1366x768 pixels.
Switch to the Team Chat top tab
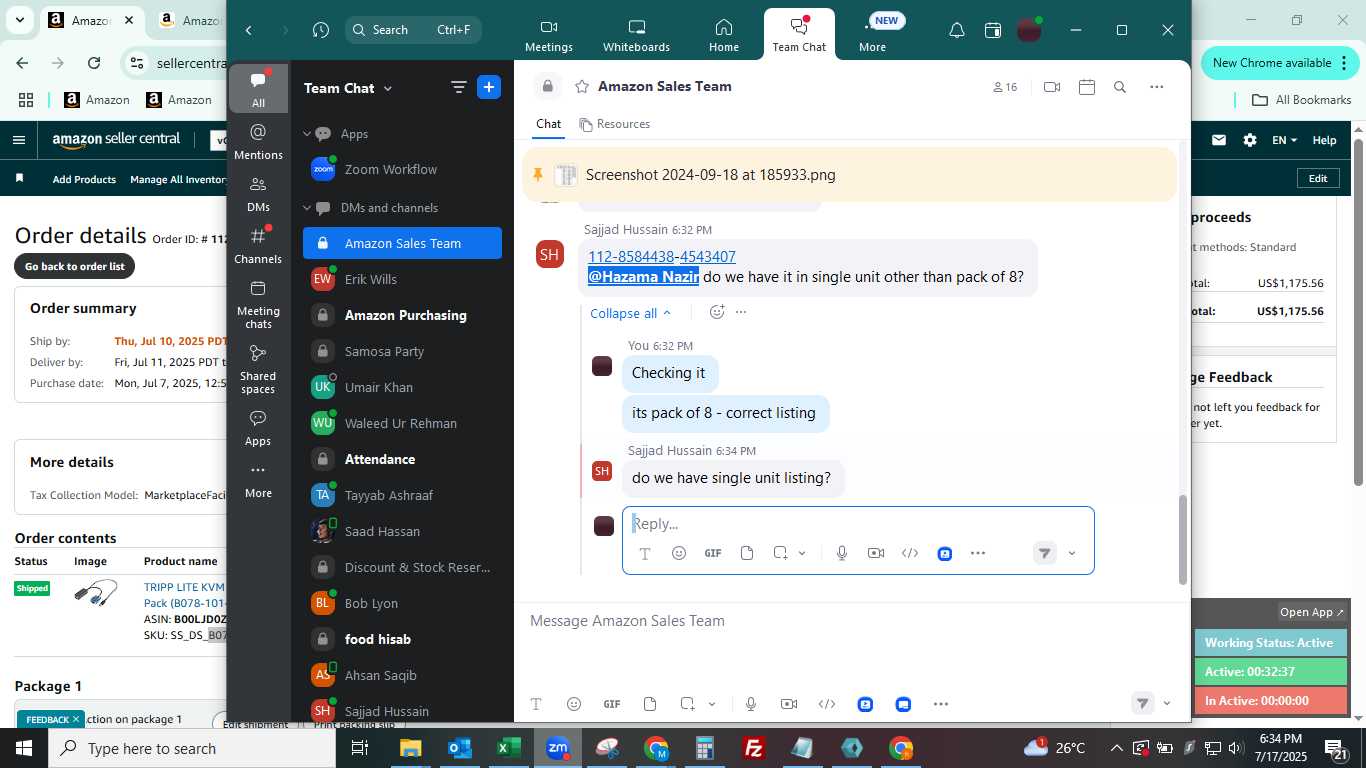799,36
